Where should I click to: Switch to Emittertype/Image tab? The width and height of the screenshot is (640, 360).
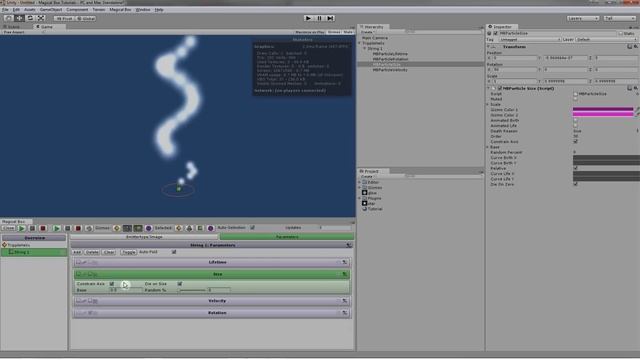(144, 237)
